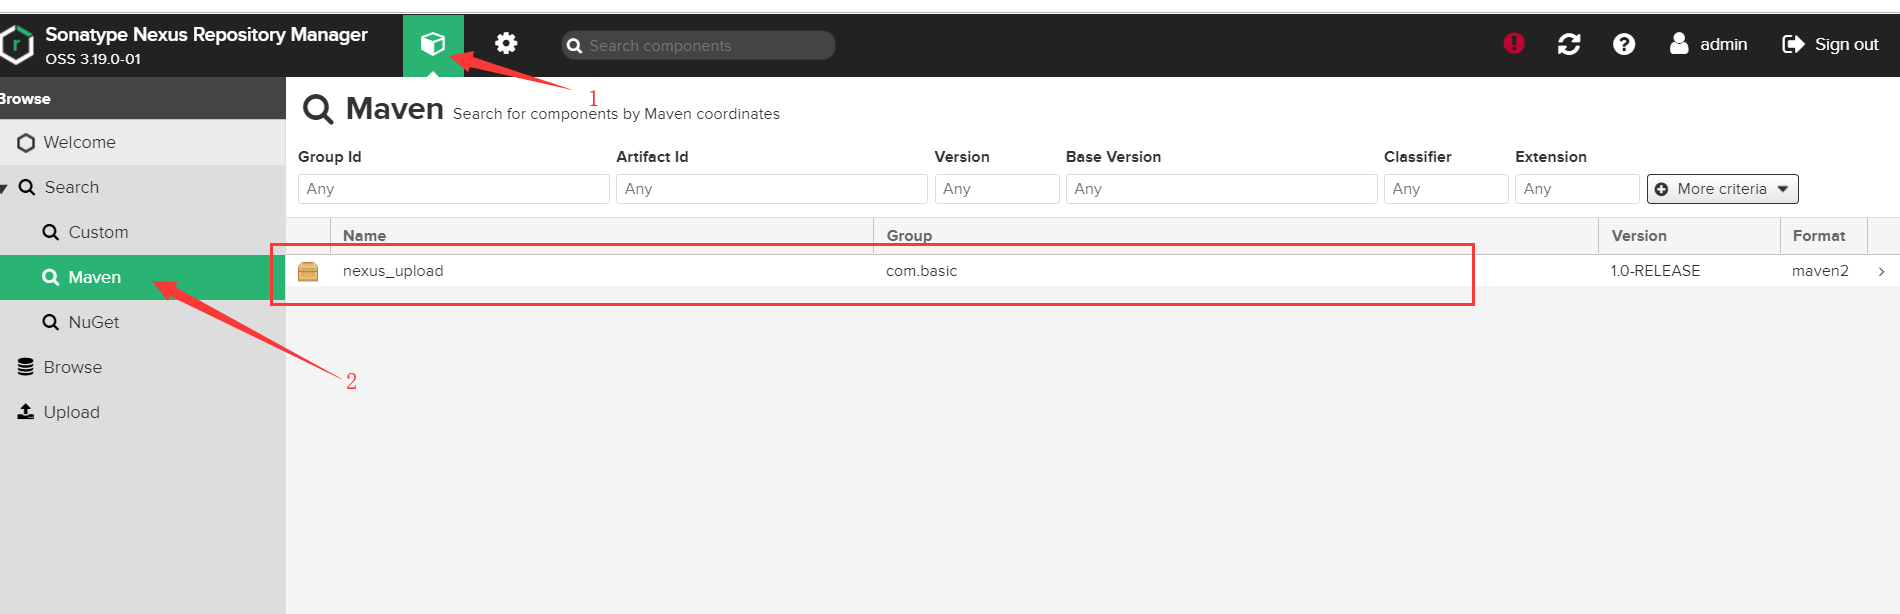The image size is (1900, 614).
Task: Open Welcome in the sidebar
Action: 142,142
